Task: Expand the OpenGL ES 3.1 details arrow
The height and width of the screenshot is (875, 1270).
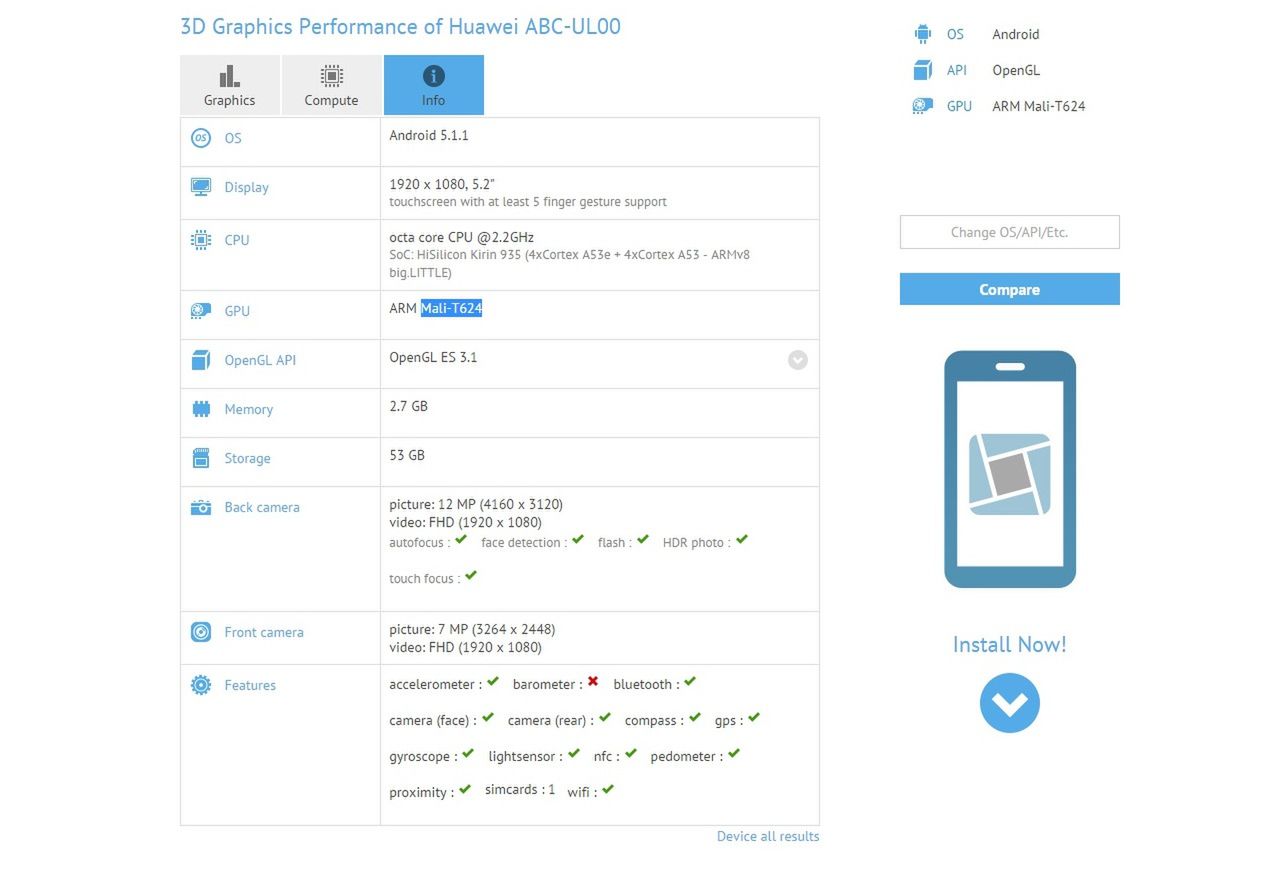Action: click(x=797, y=360)
